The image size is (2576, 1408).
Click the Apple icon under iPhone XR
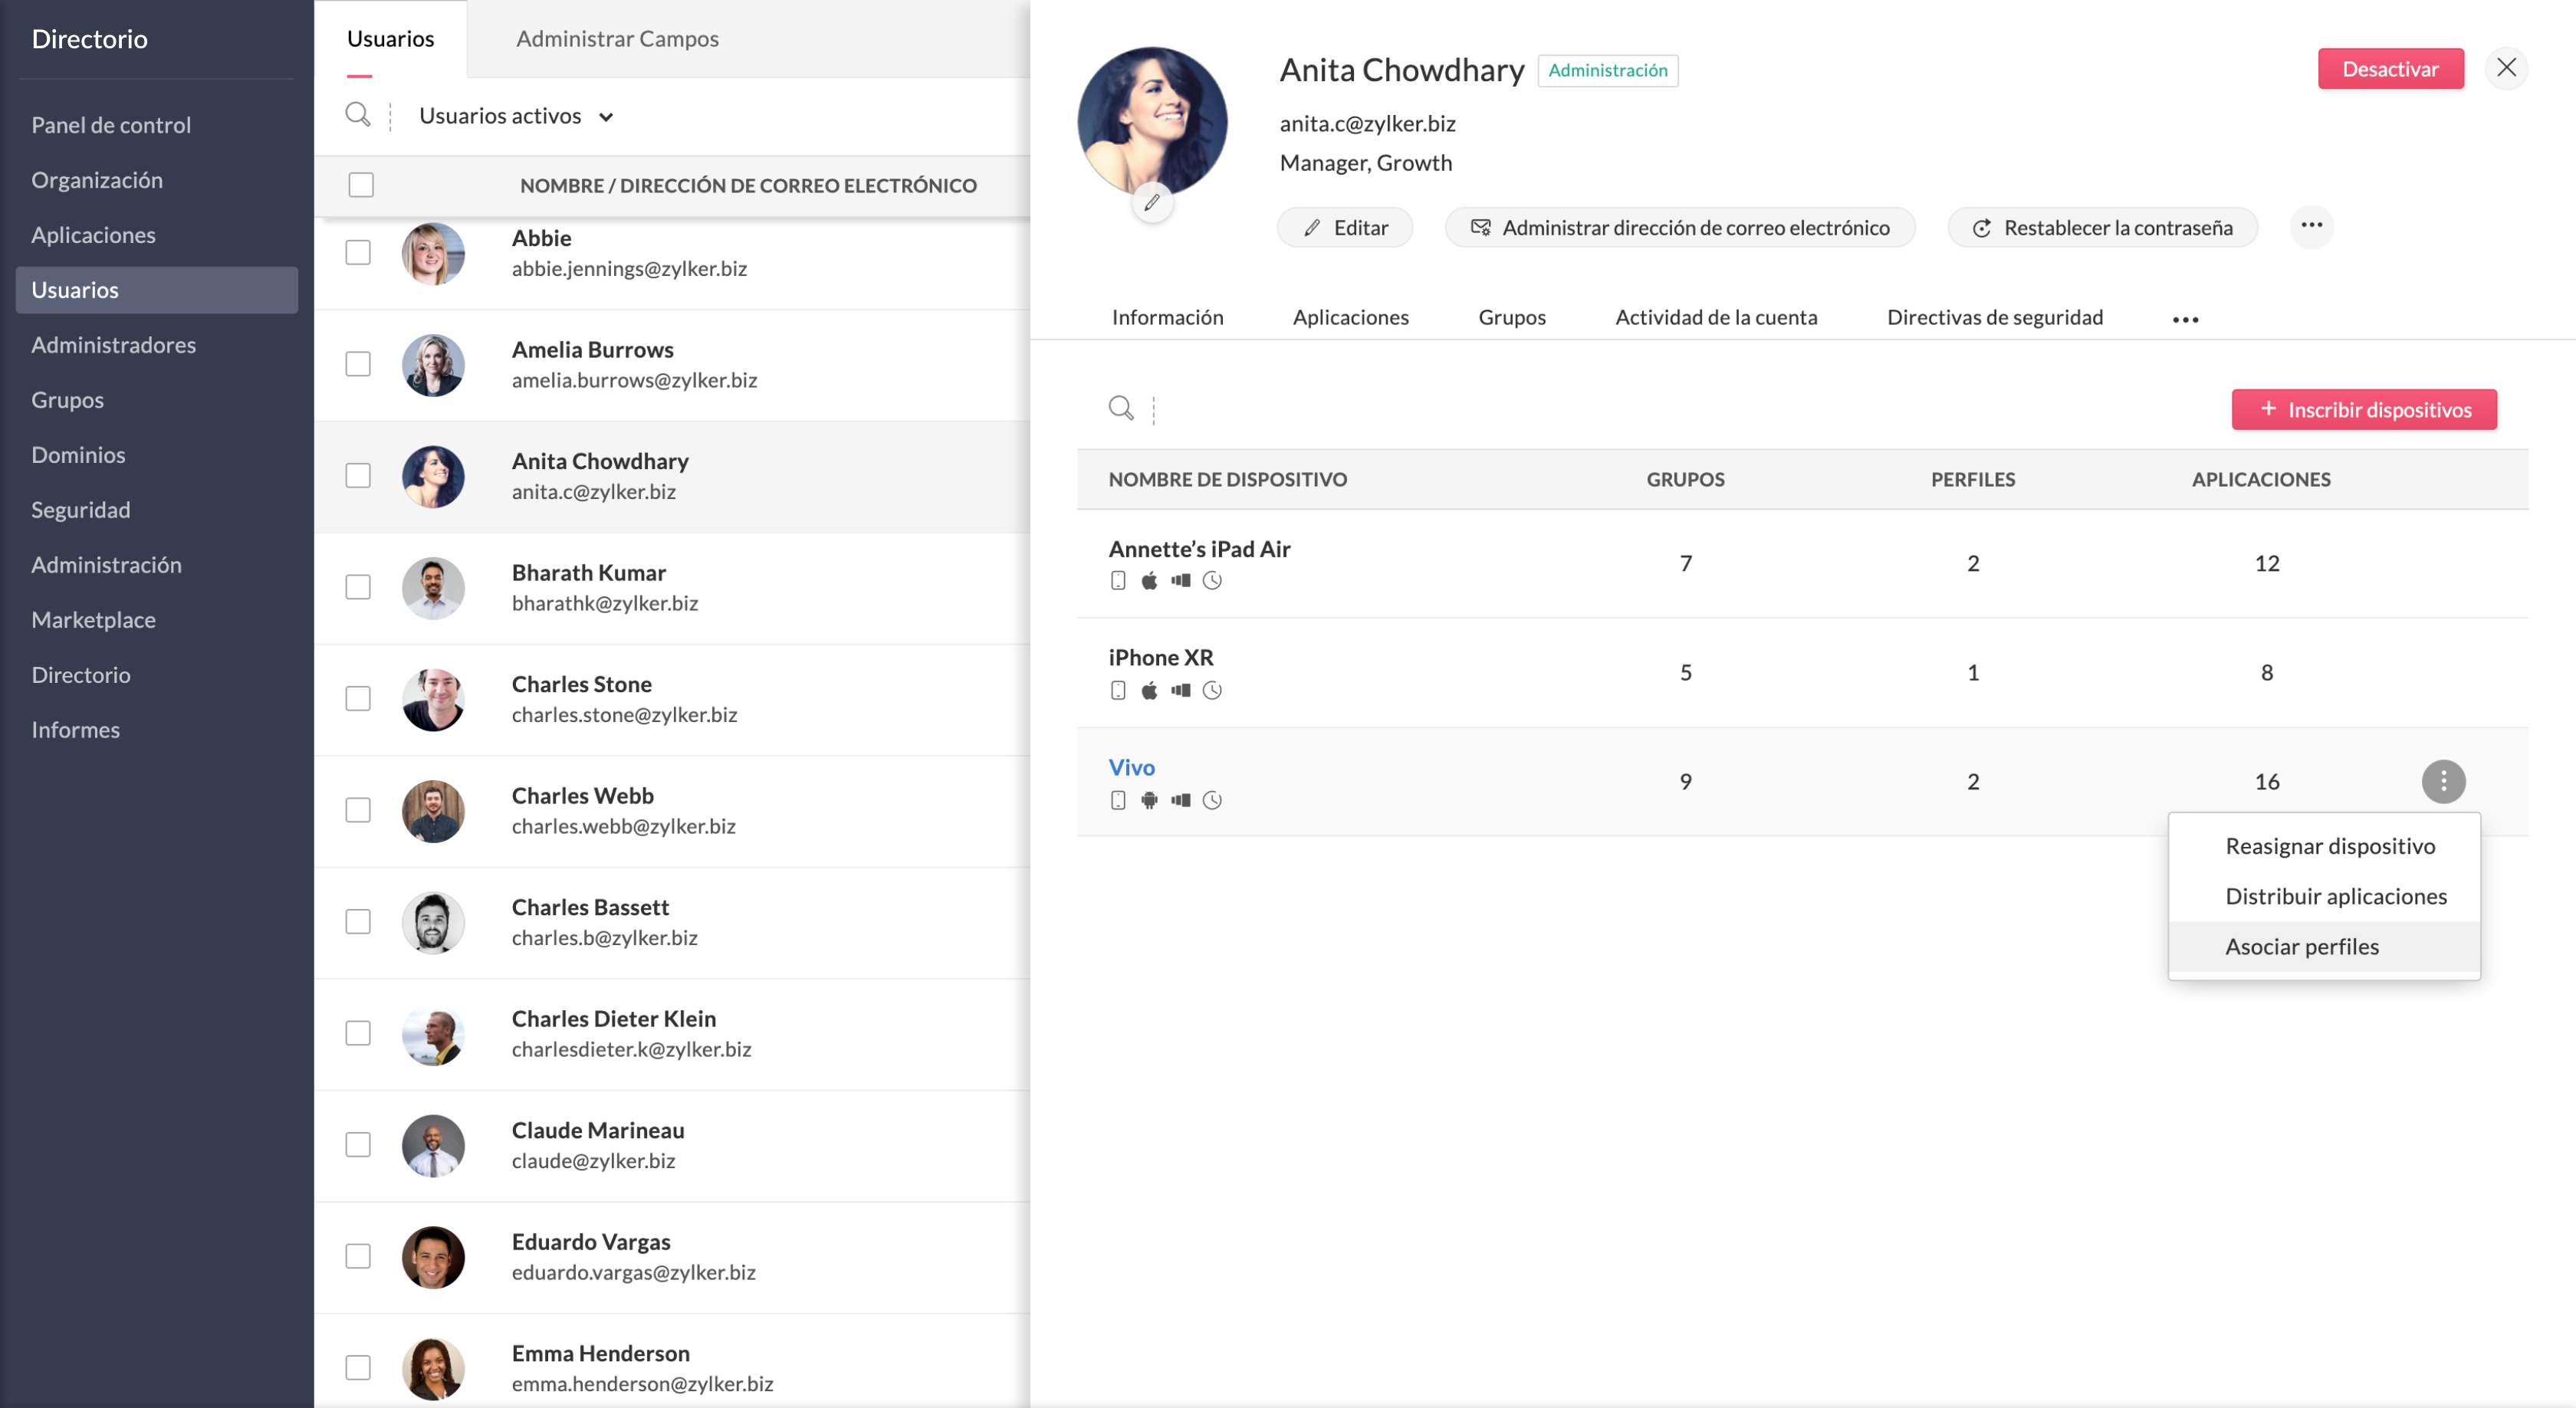click(x=1149, y=690)
